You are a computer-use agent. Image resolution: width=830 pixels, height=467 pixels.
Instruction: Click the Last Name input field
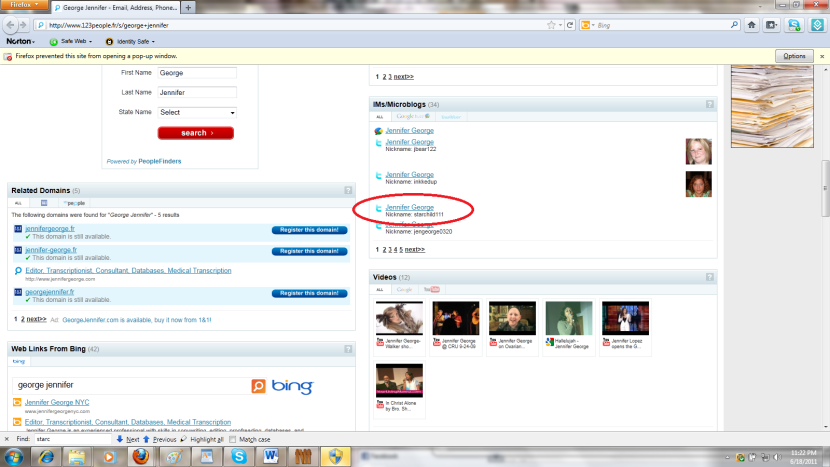(x=197, y=92)
